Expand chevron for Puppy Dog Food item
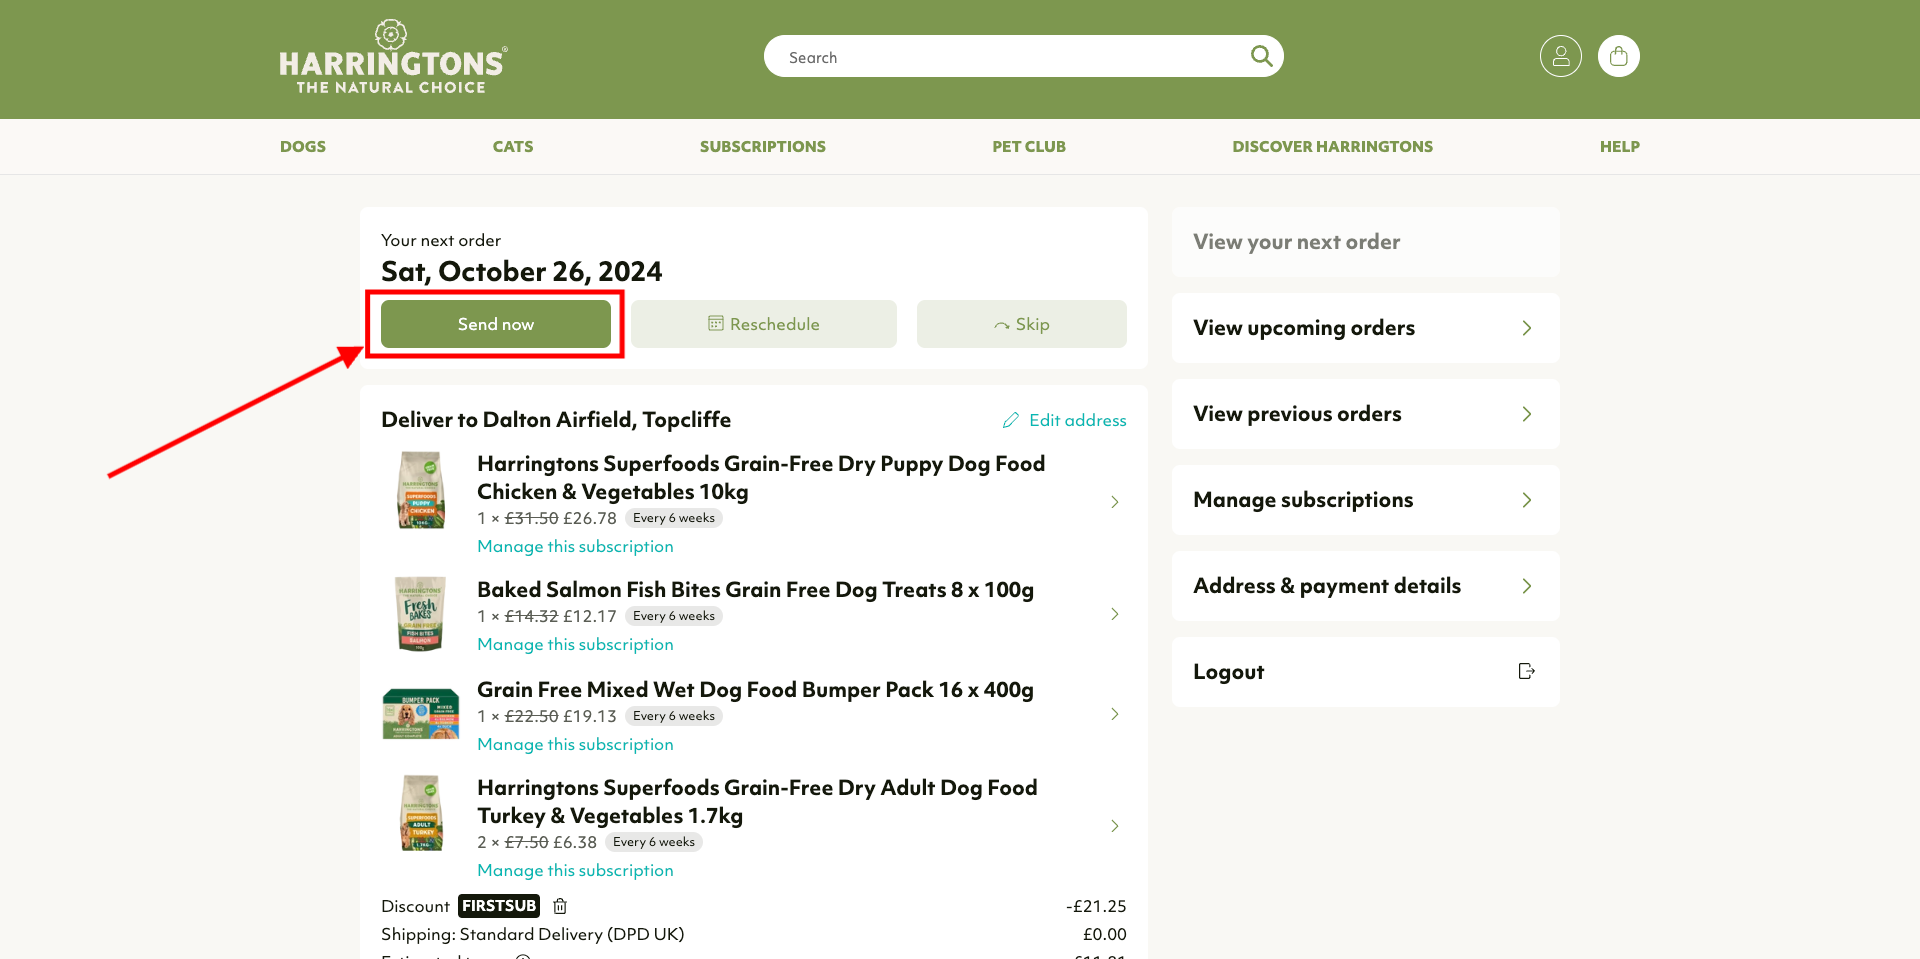 click(x=1115, y=502)
